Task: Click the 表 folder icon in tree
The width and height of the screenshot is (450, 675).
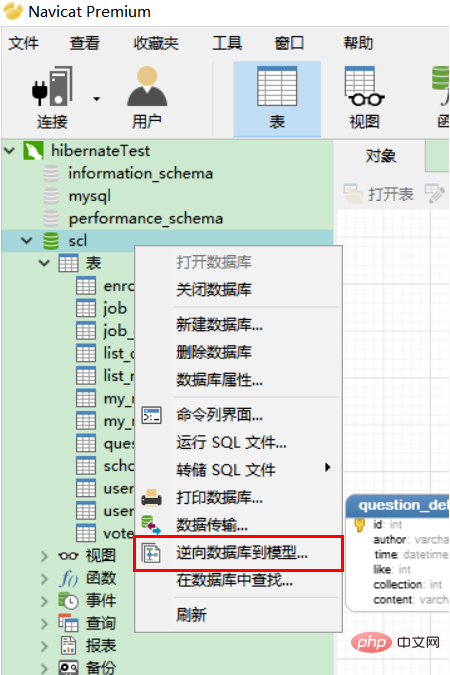Action: (68, 263)
